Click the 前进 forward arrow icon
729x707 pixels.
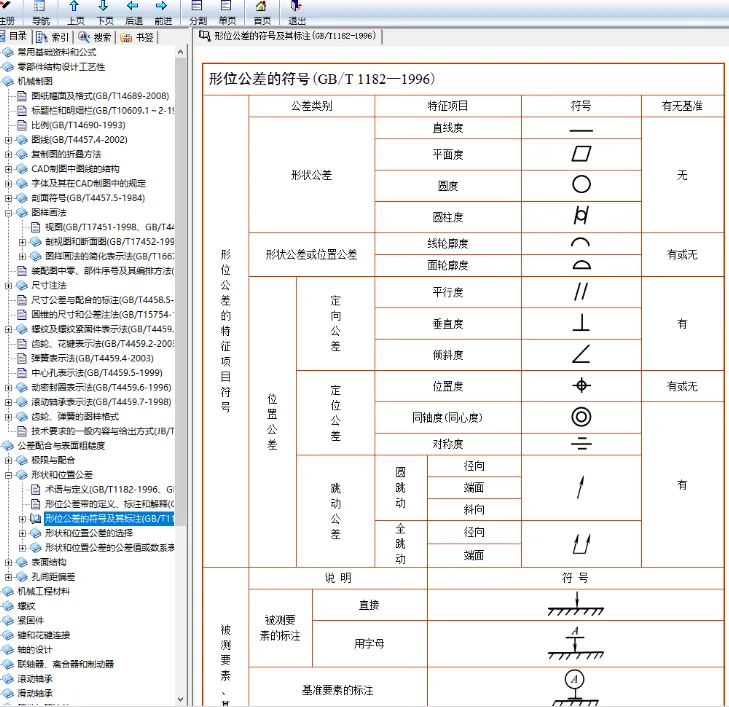[162, 7]
